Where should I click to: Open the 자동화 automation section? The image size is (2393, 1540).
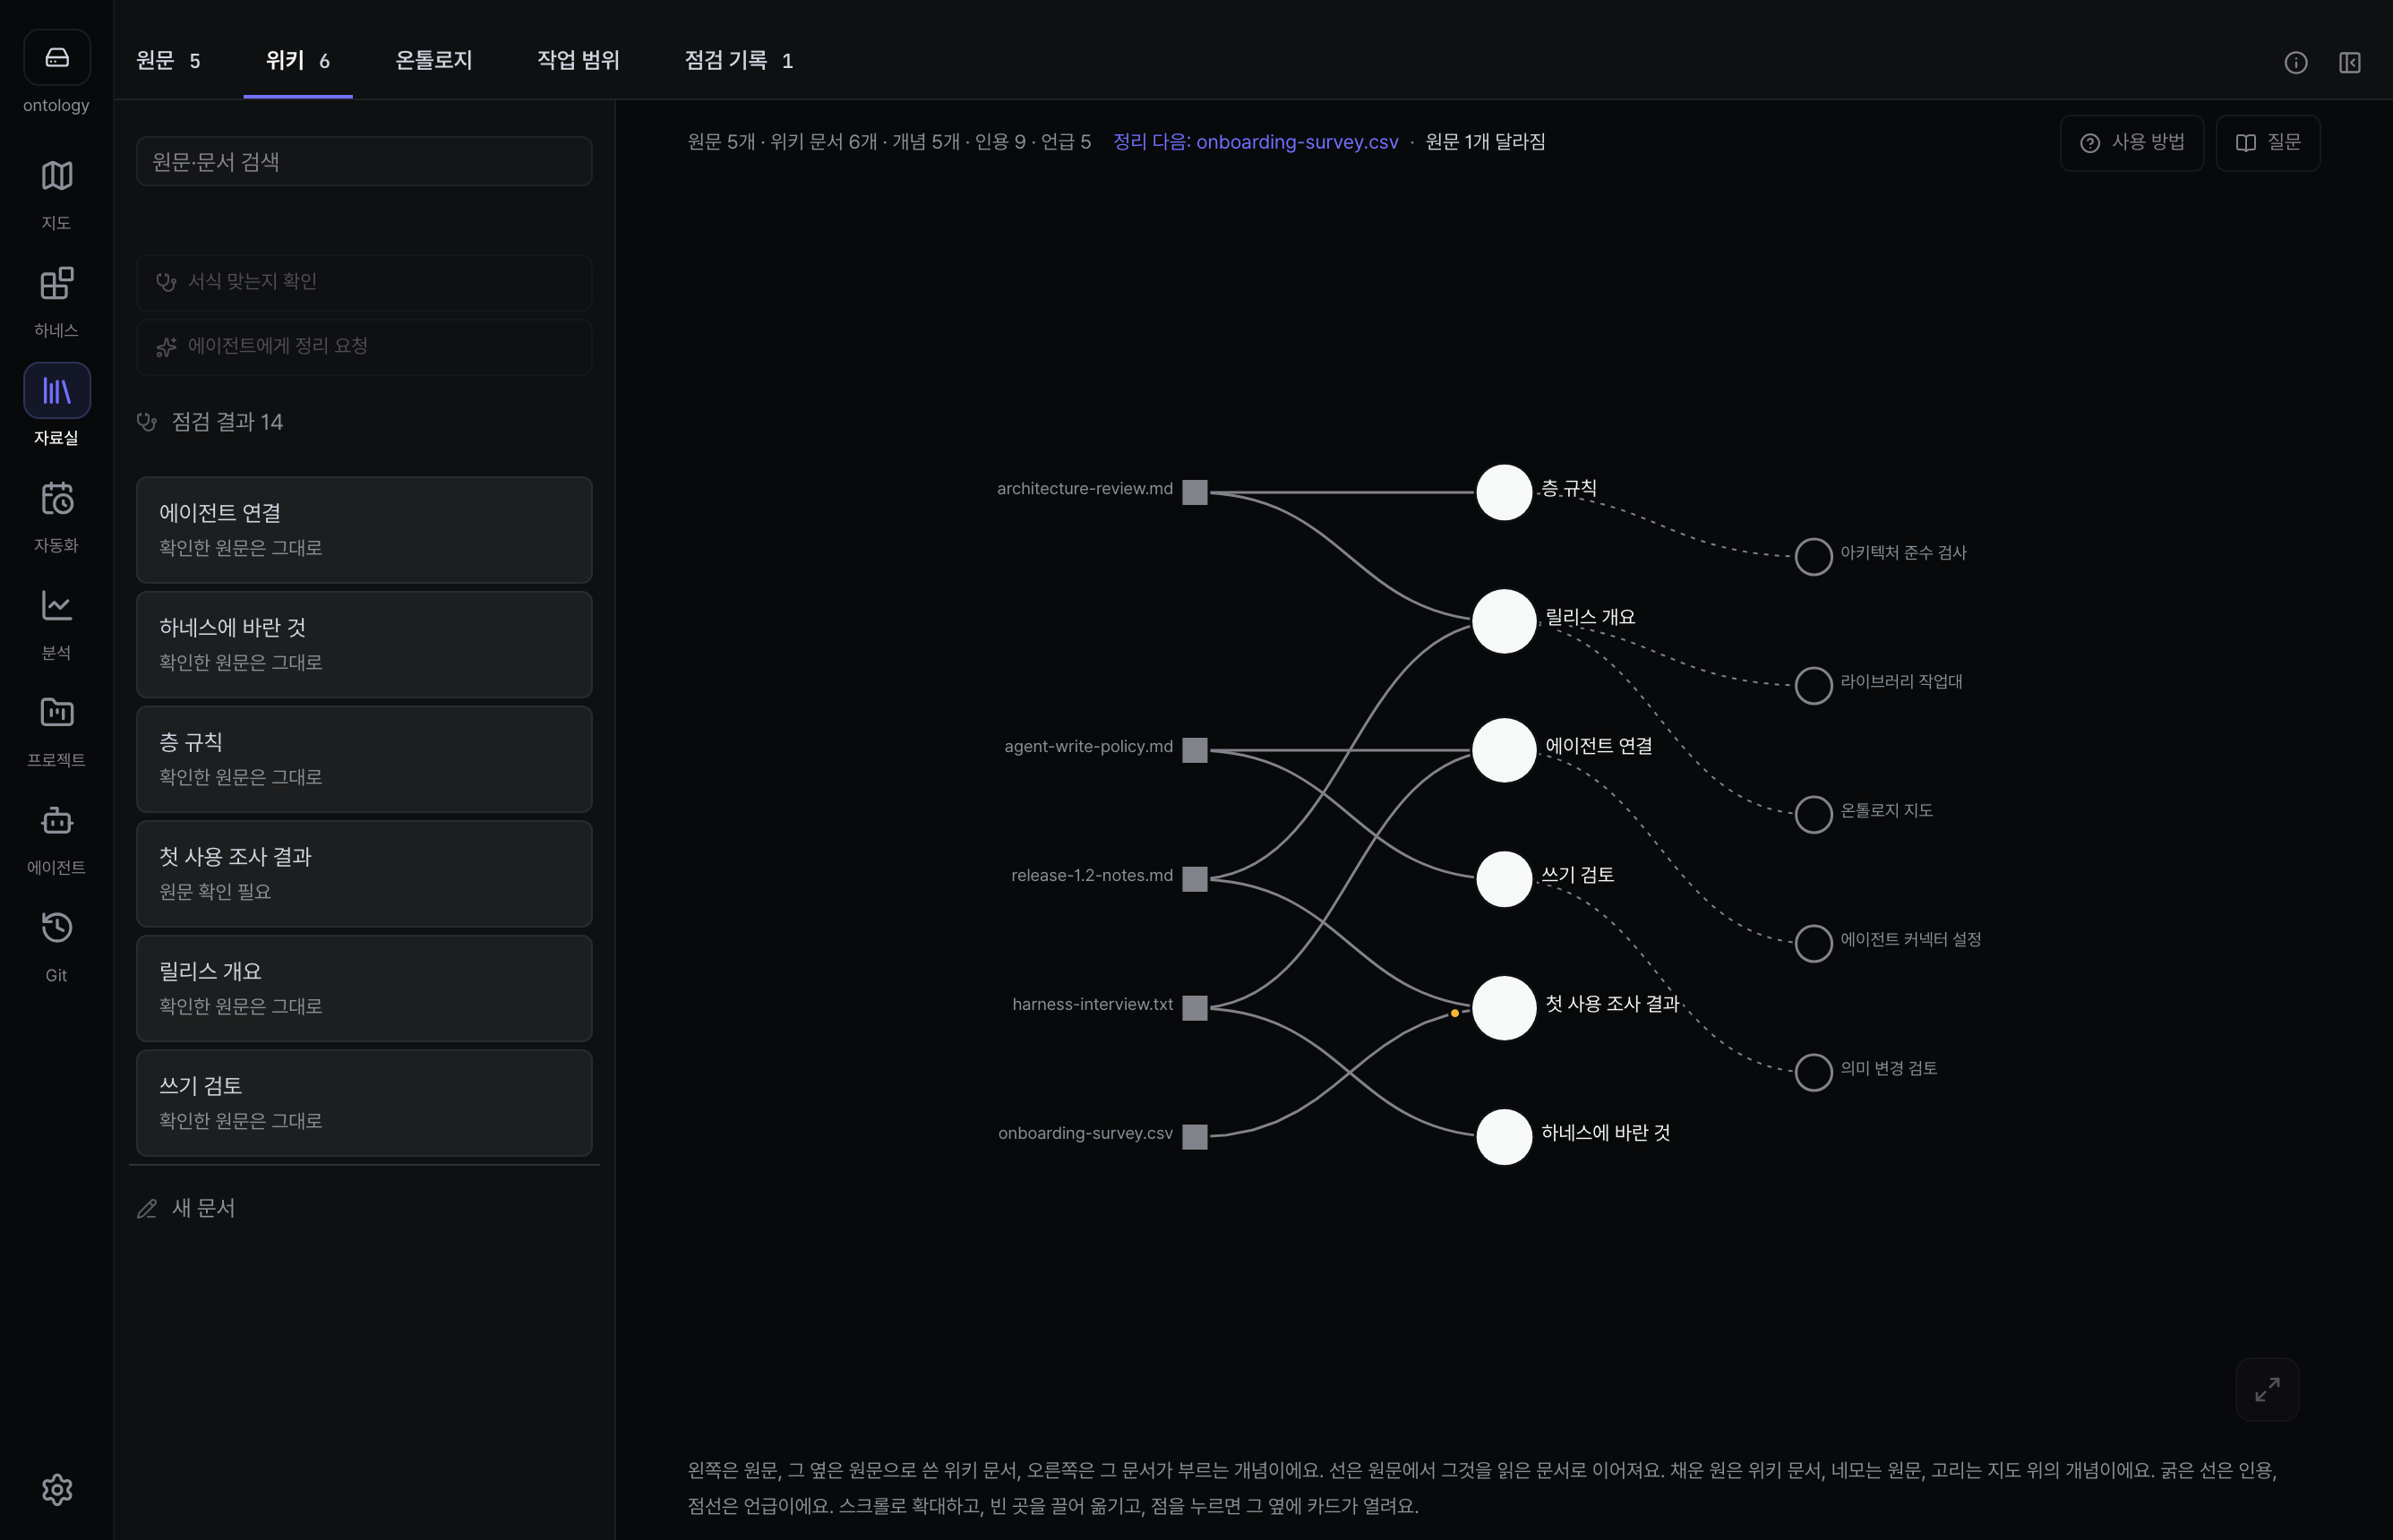57,516
